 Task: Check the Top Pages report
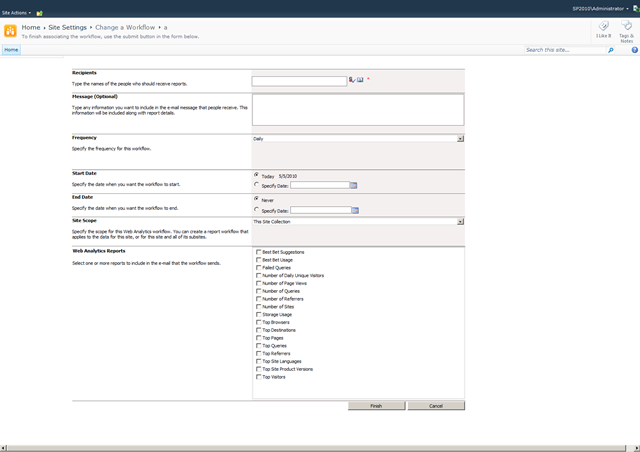(x=258, y=338)
